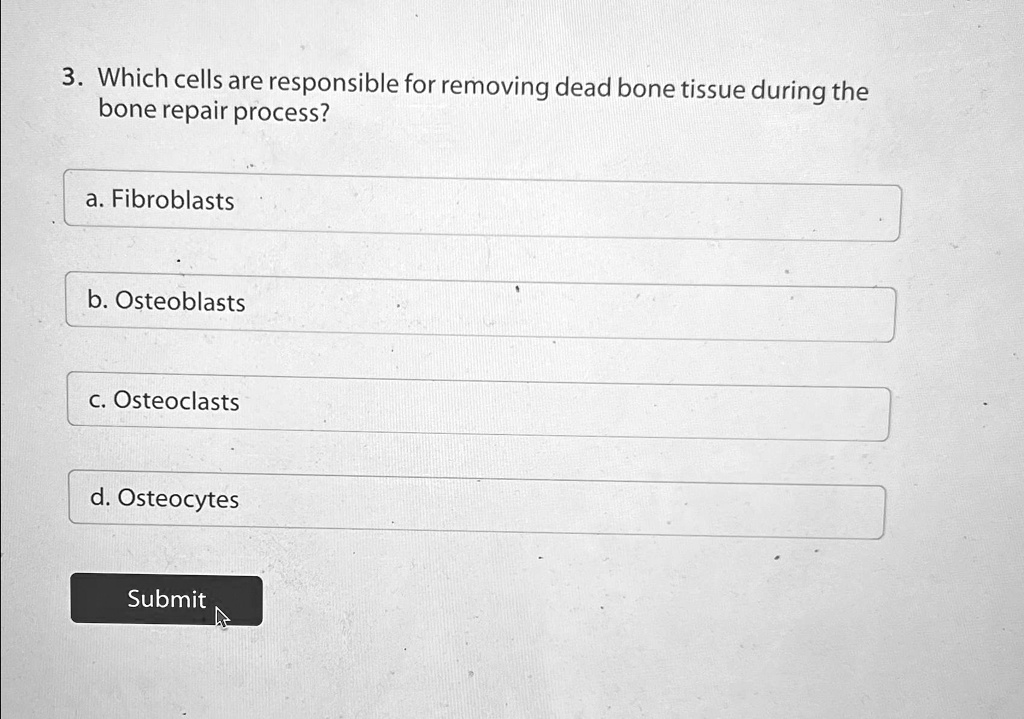Click the word 'Submit' on the button

[x=166, y=599]
